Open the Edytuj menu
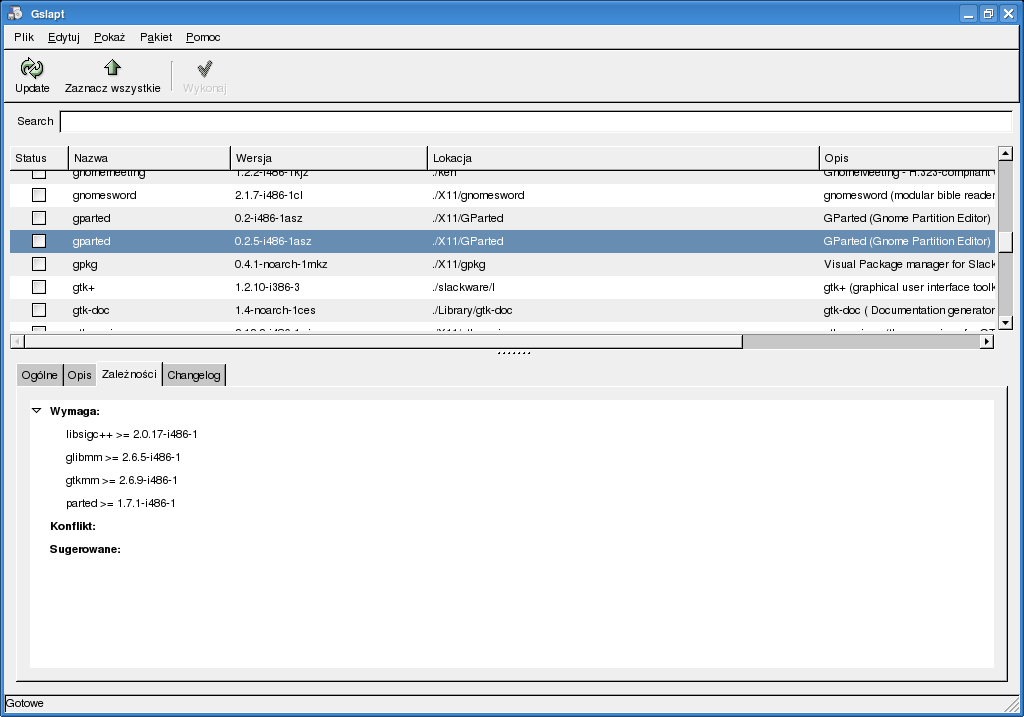This screenshot has height=717, width=1024. click(x=63, y=37)
